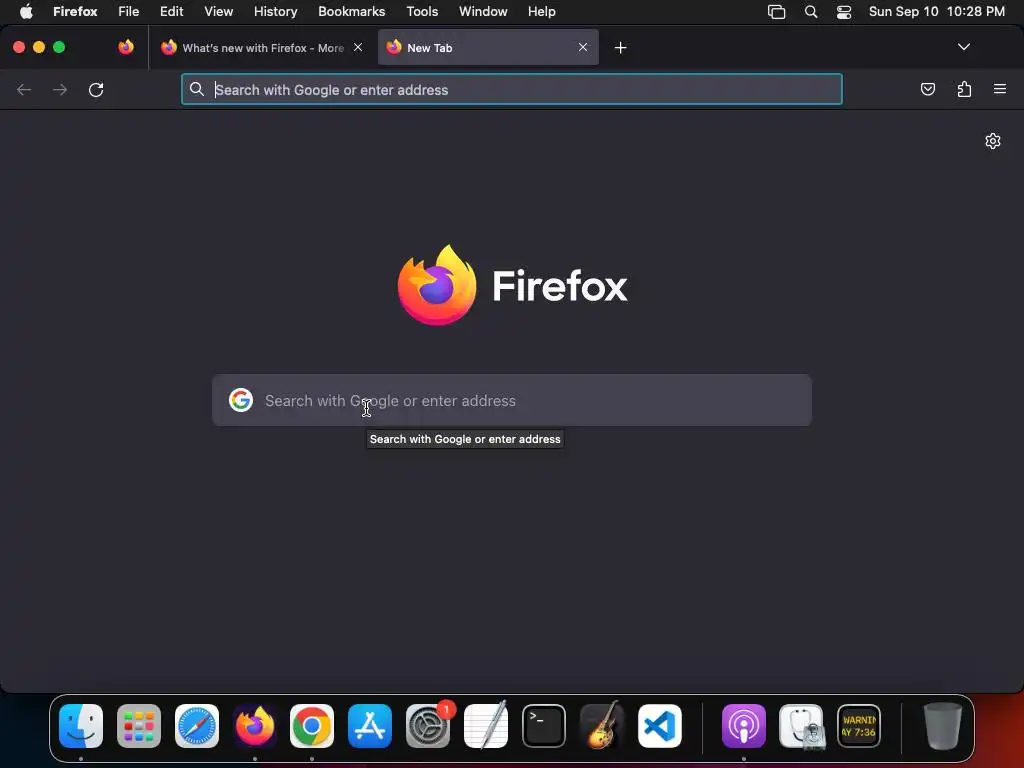Launch Visual Studio Code from Dock

click(x=660, y=726)
